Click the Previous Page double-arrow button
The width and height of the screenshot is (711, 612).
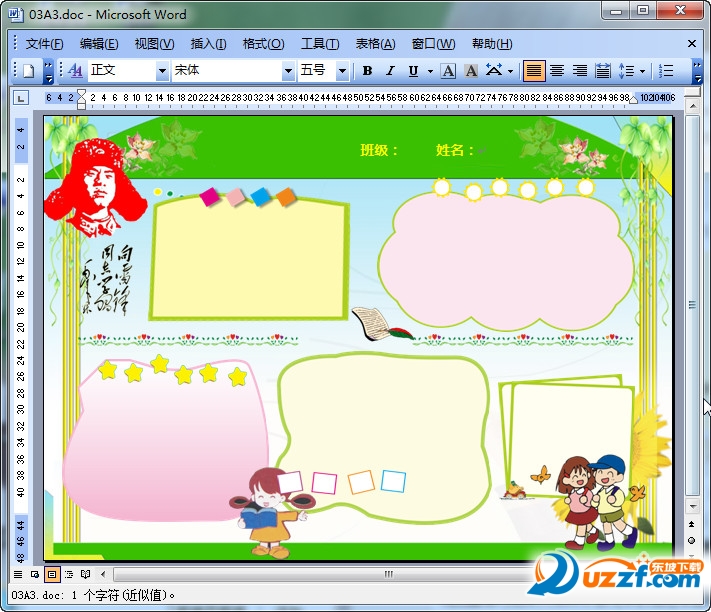[692, 524]
